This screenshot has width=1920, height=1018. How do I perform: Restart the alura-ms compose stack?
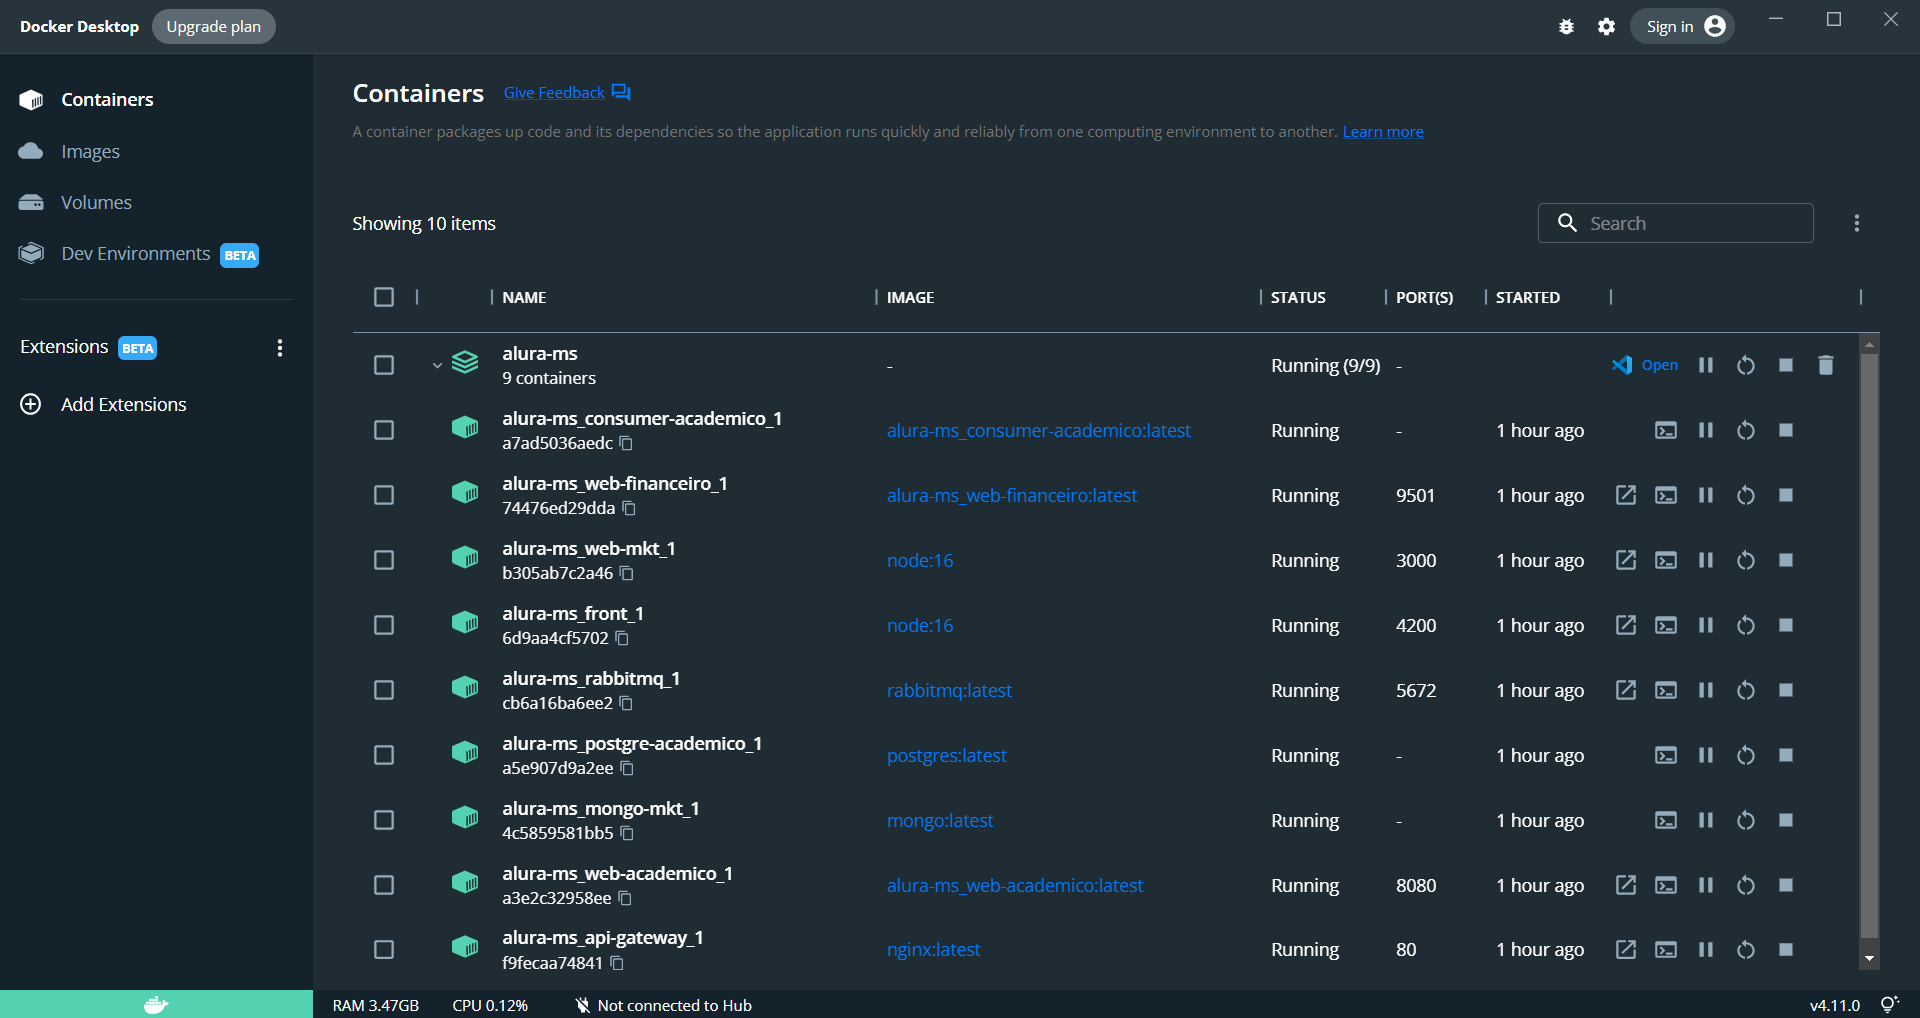pyautogui.click(x=1746, y=365)
